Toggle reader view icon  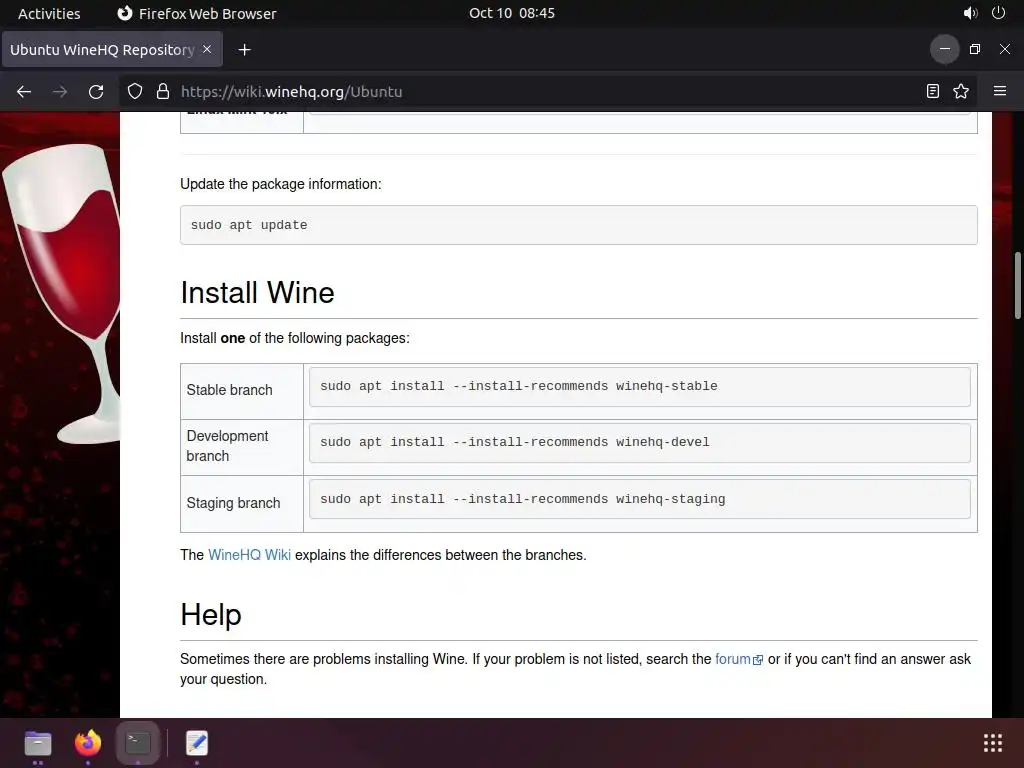pyautogui.click(x=933, y=91)
